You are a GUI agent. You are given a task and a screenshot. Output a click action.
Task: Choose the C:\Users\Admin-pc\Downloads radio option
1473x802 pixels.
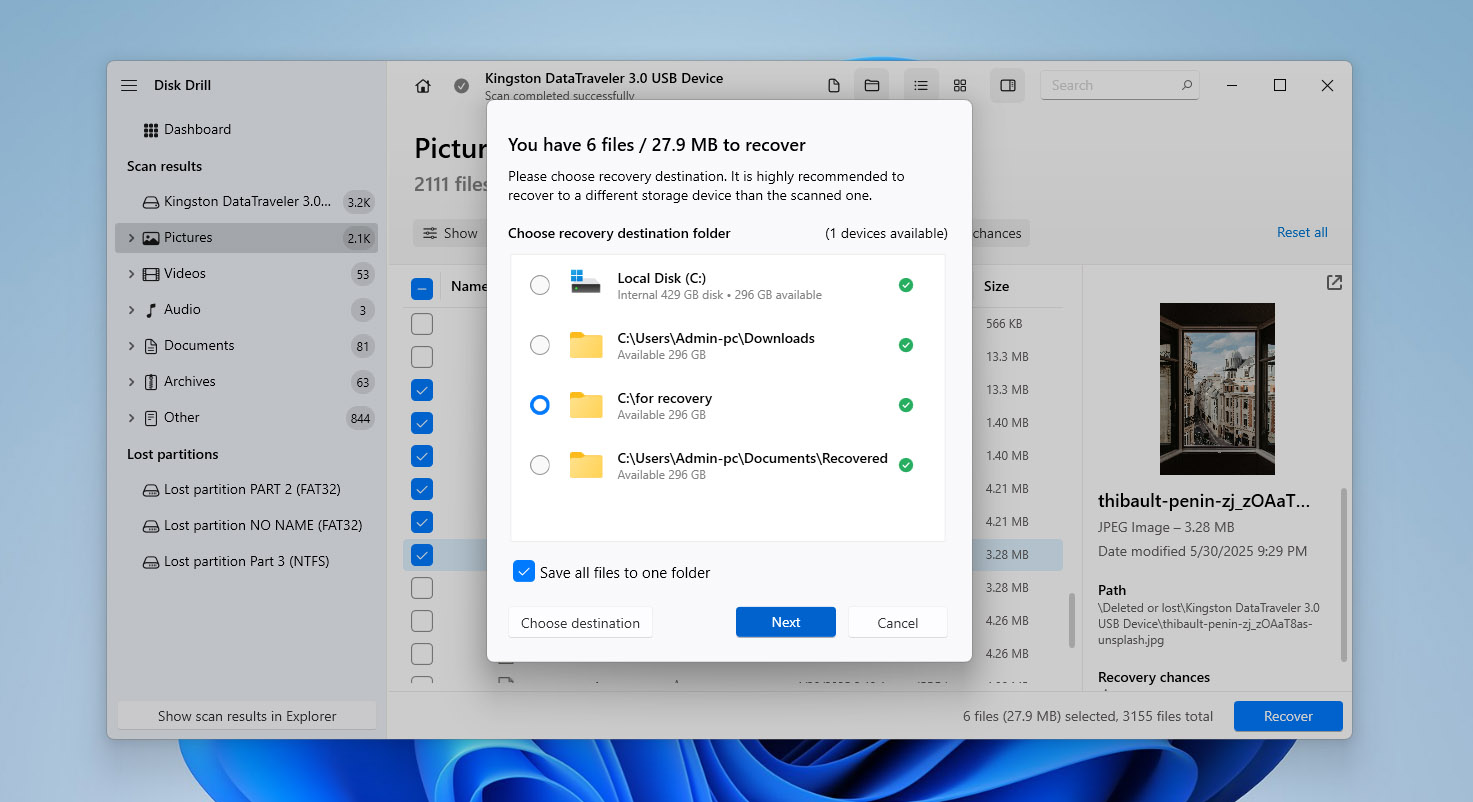tap(540, 345)
